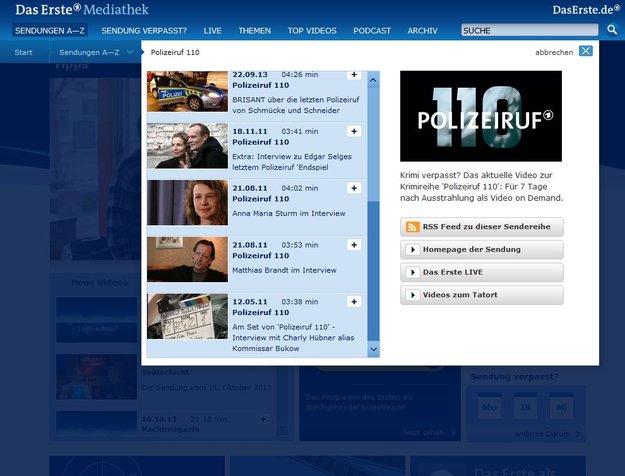Close the Polizeiruf 110 overlay with X

coord(586,51)
